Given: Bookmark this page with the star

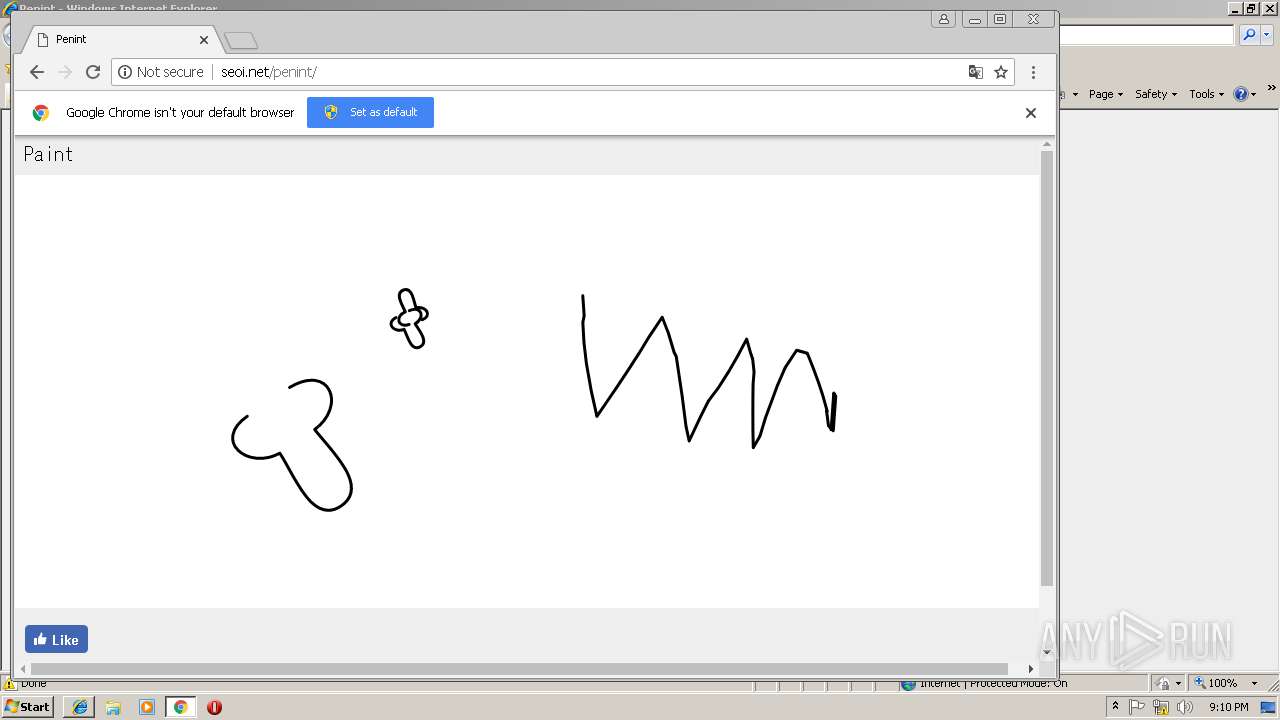Looking at the screenshot, I should [1001, 72].
